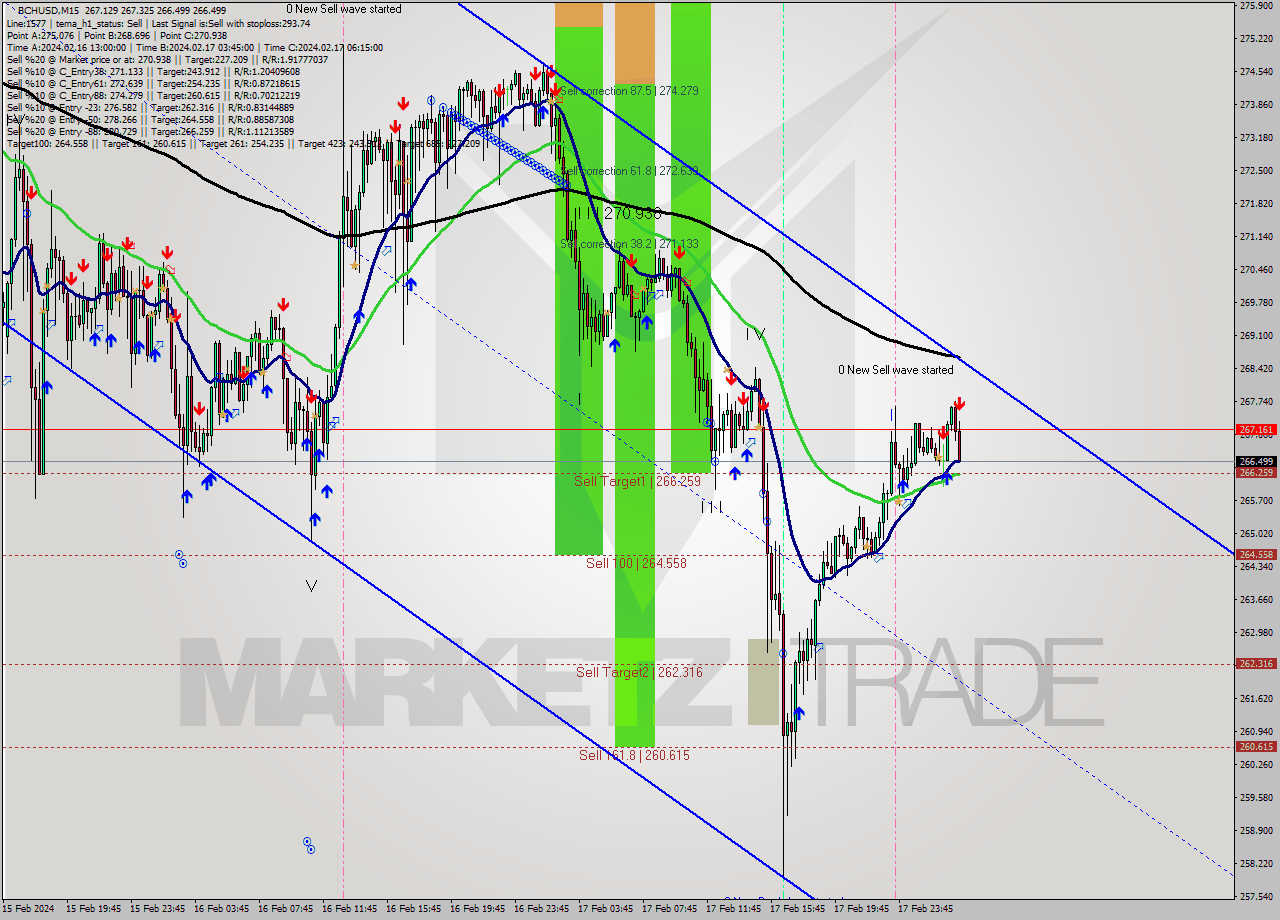The height and width of the screenshot is (920, 1280).
Task: Click the 257.540 price scale value
Action: (1256, 897)
